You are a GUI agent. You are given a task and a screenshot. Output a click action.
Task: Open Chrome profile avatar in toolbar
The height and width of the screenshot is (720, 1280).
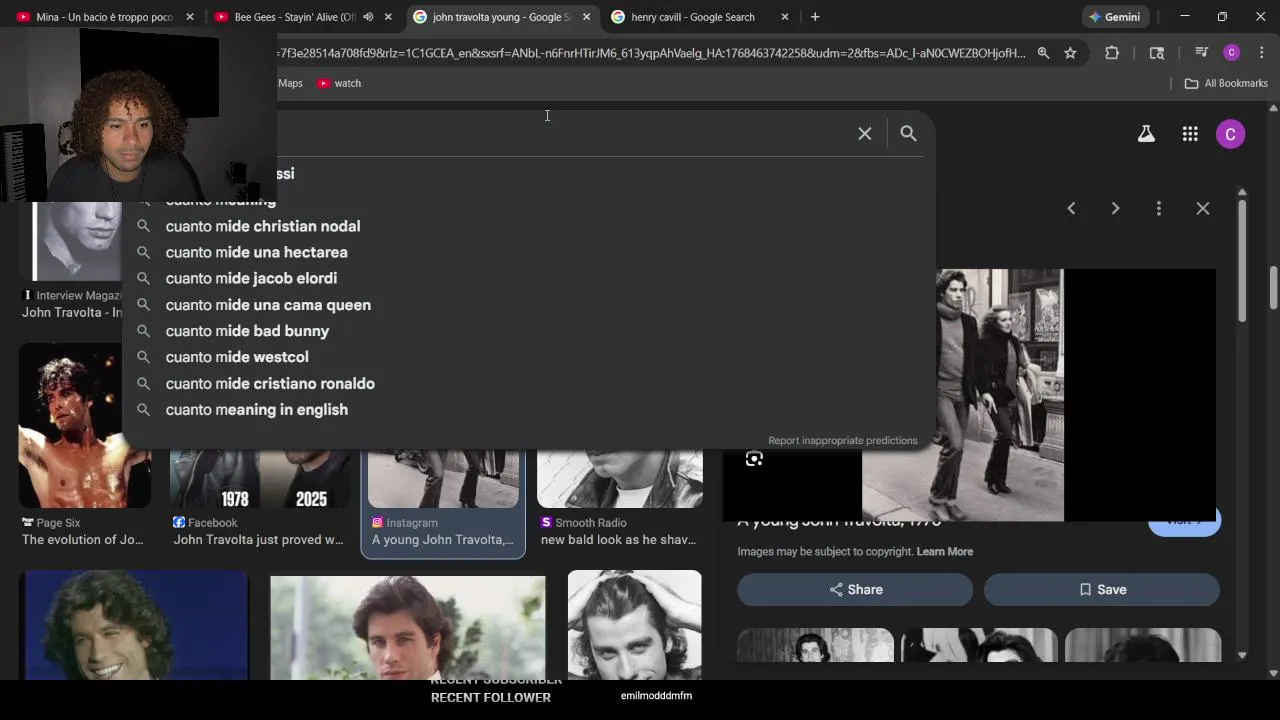tap(1232, 53)
